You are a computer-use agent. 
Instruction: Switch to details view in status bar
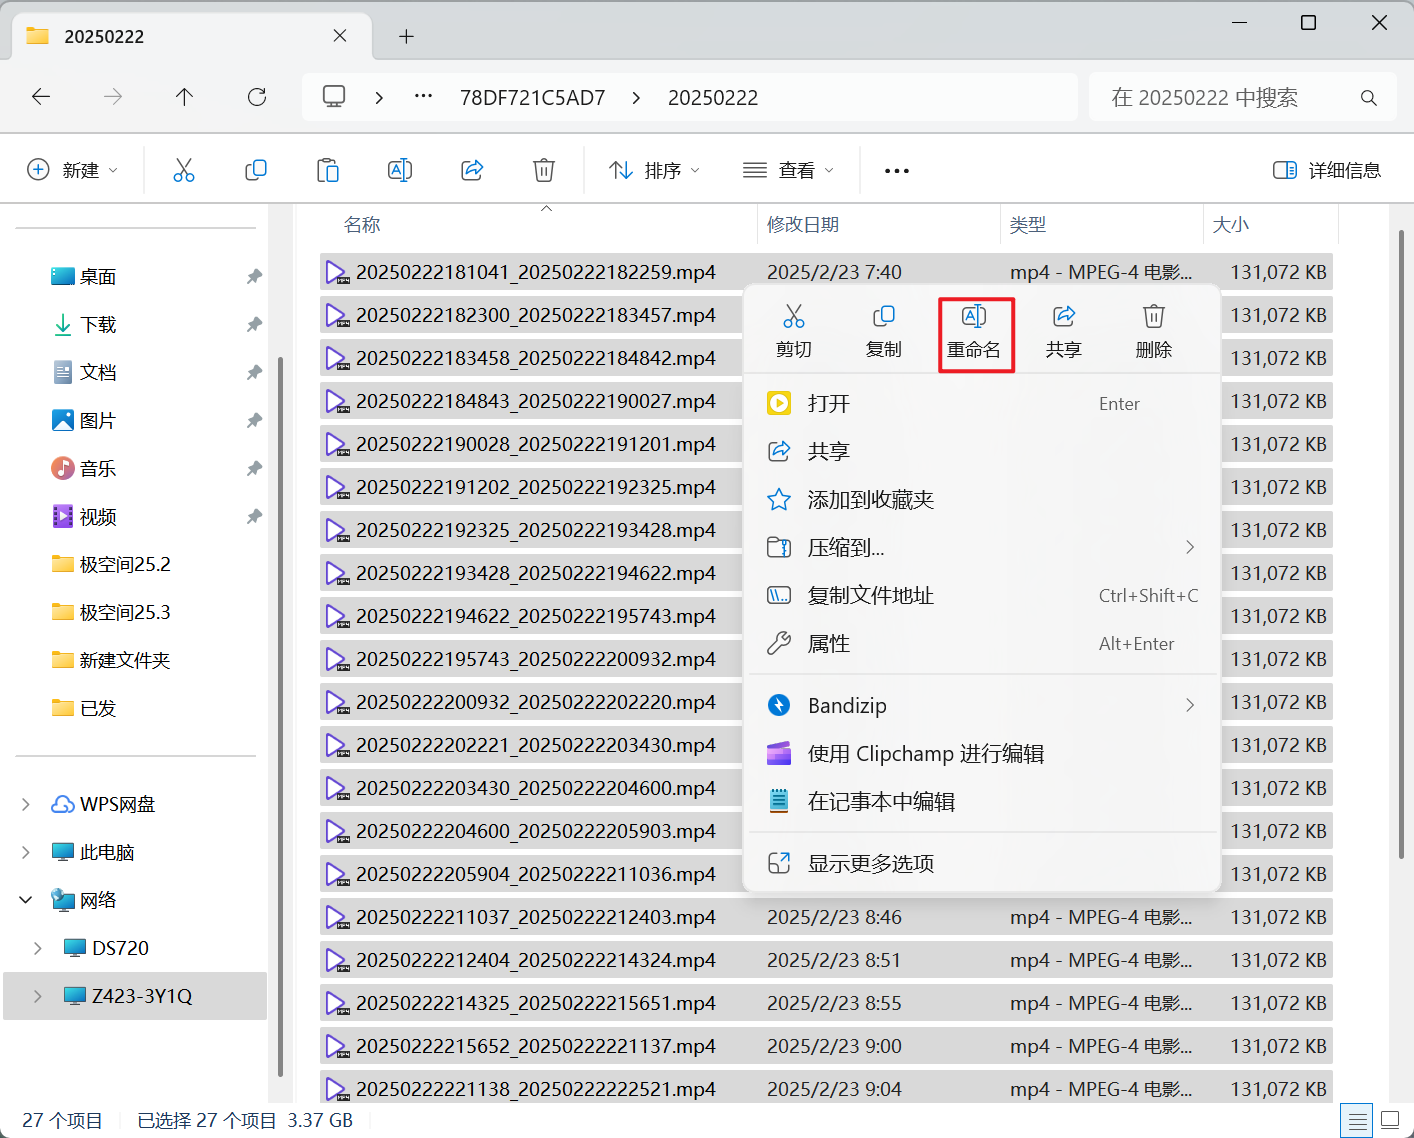point(1357,1121)
